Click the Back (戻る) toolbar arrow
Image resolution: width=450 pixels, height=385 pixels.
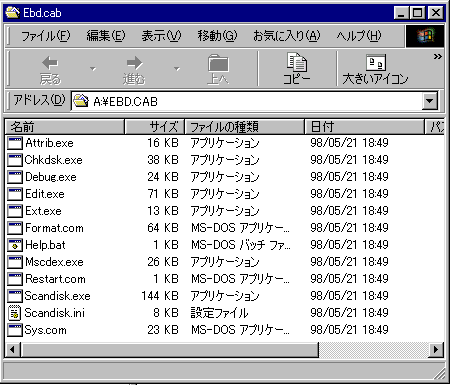click(x=50, y=62)
